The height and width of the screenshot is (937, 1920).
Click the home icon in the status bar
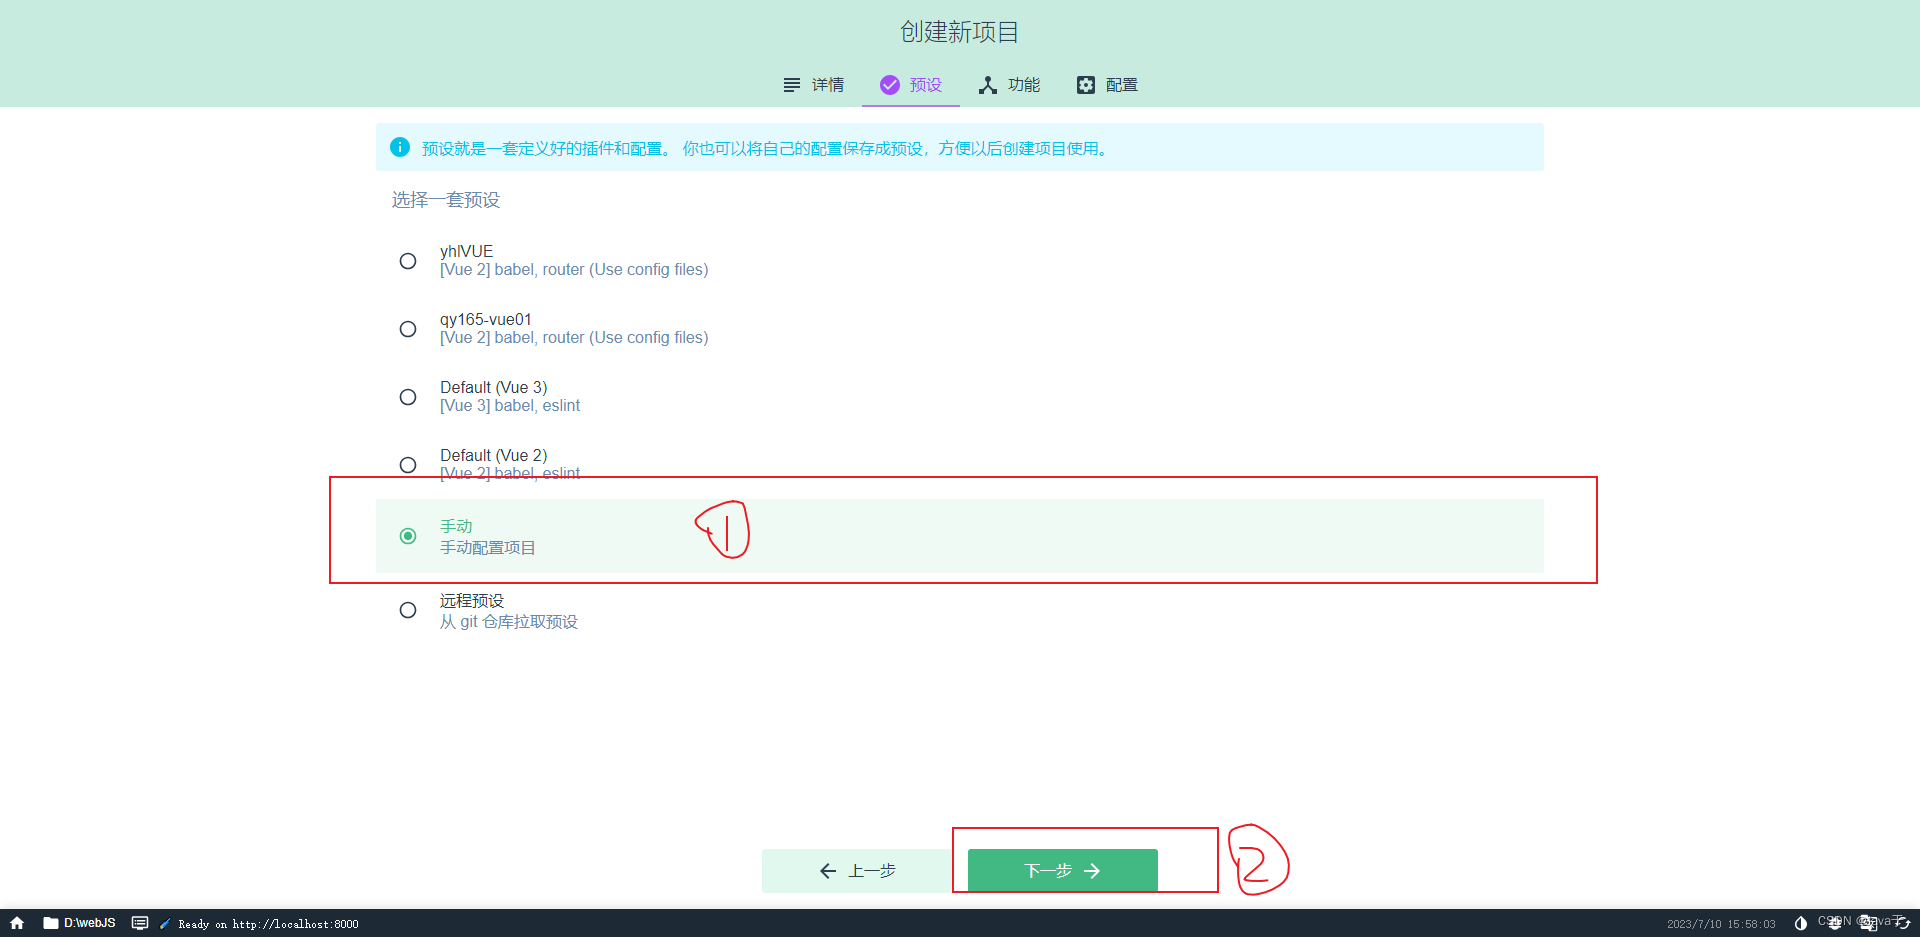[16, 923]
